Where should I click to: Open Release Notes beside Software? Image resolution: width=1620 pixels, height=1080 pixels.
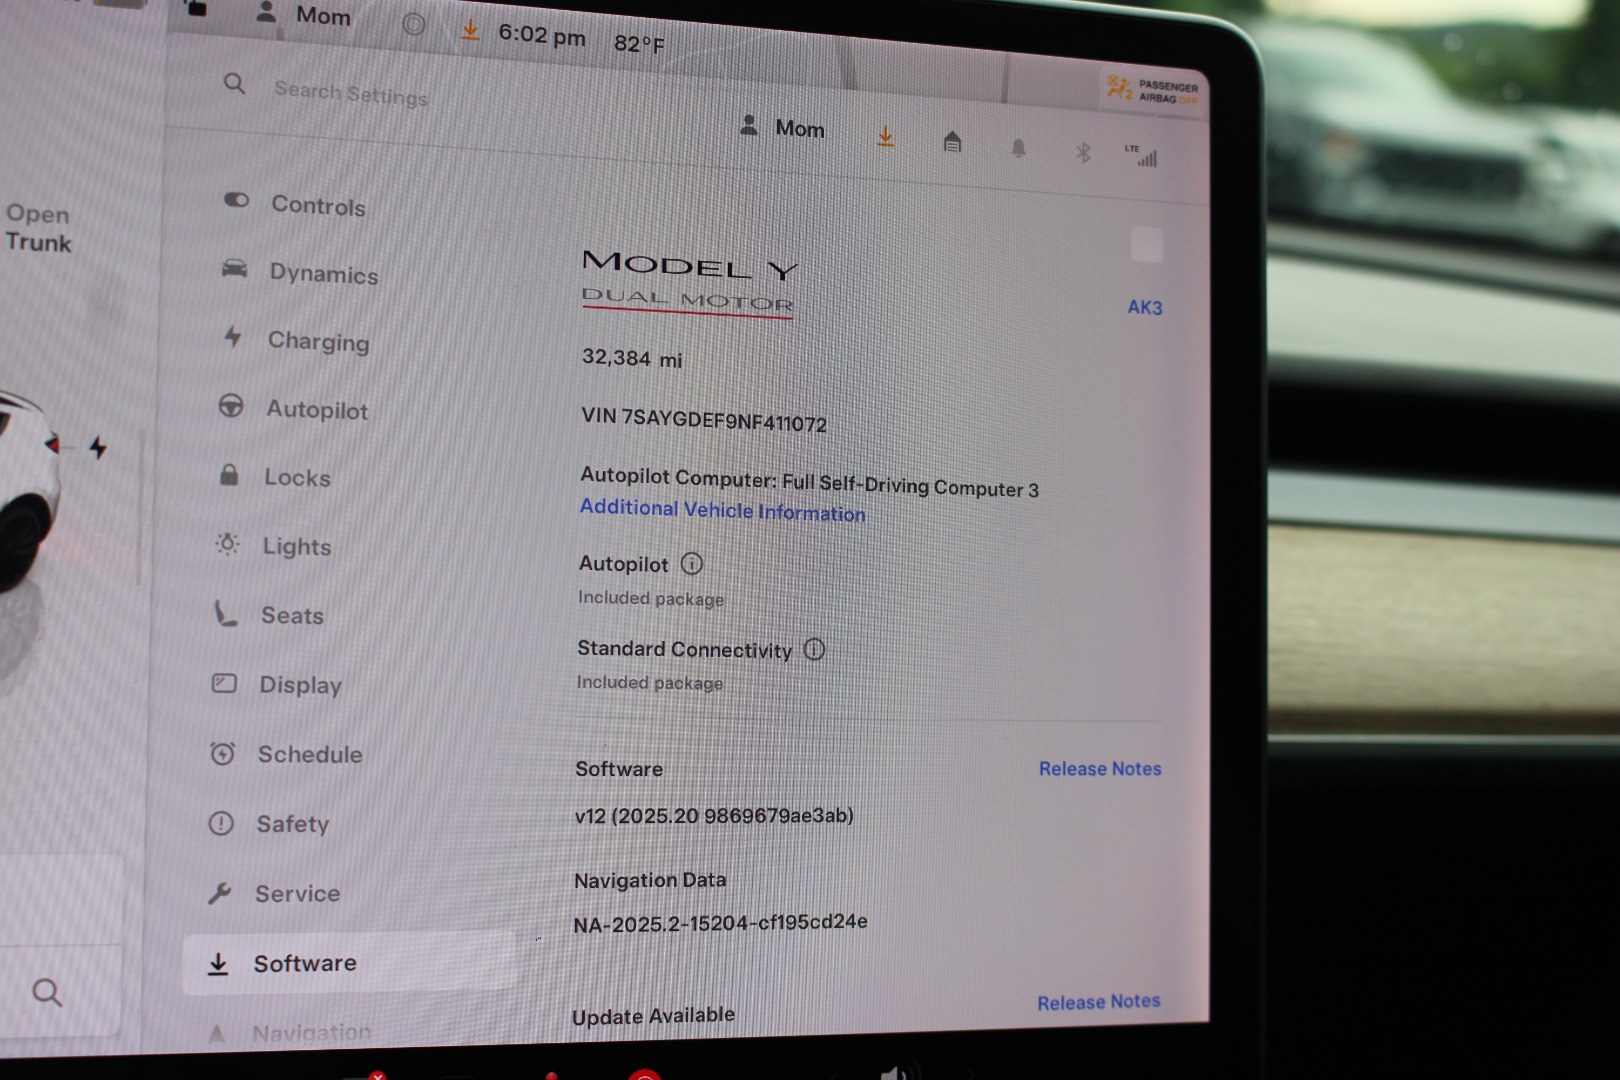1100,768
